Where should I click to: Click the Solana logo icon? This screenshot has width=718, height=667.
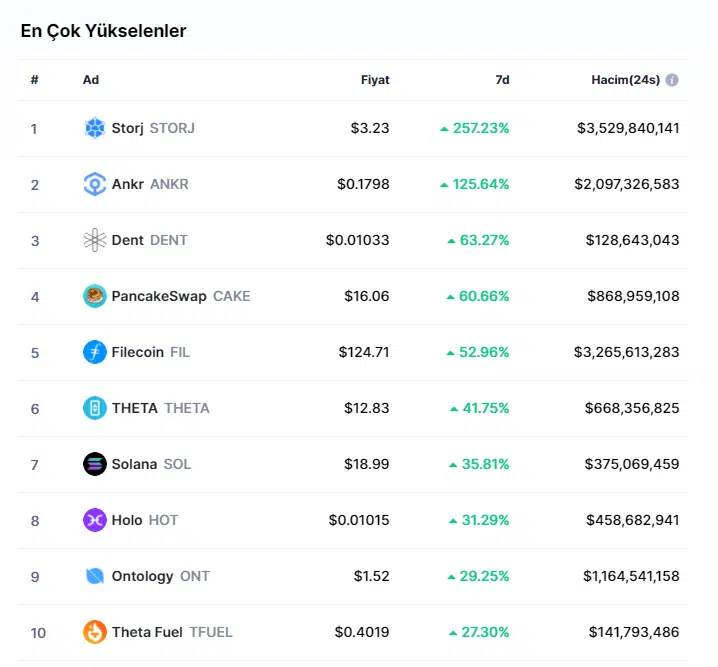pos(95,464)
